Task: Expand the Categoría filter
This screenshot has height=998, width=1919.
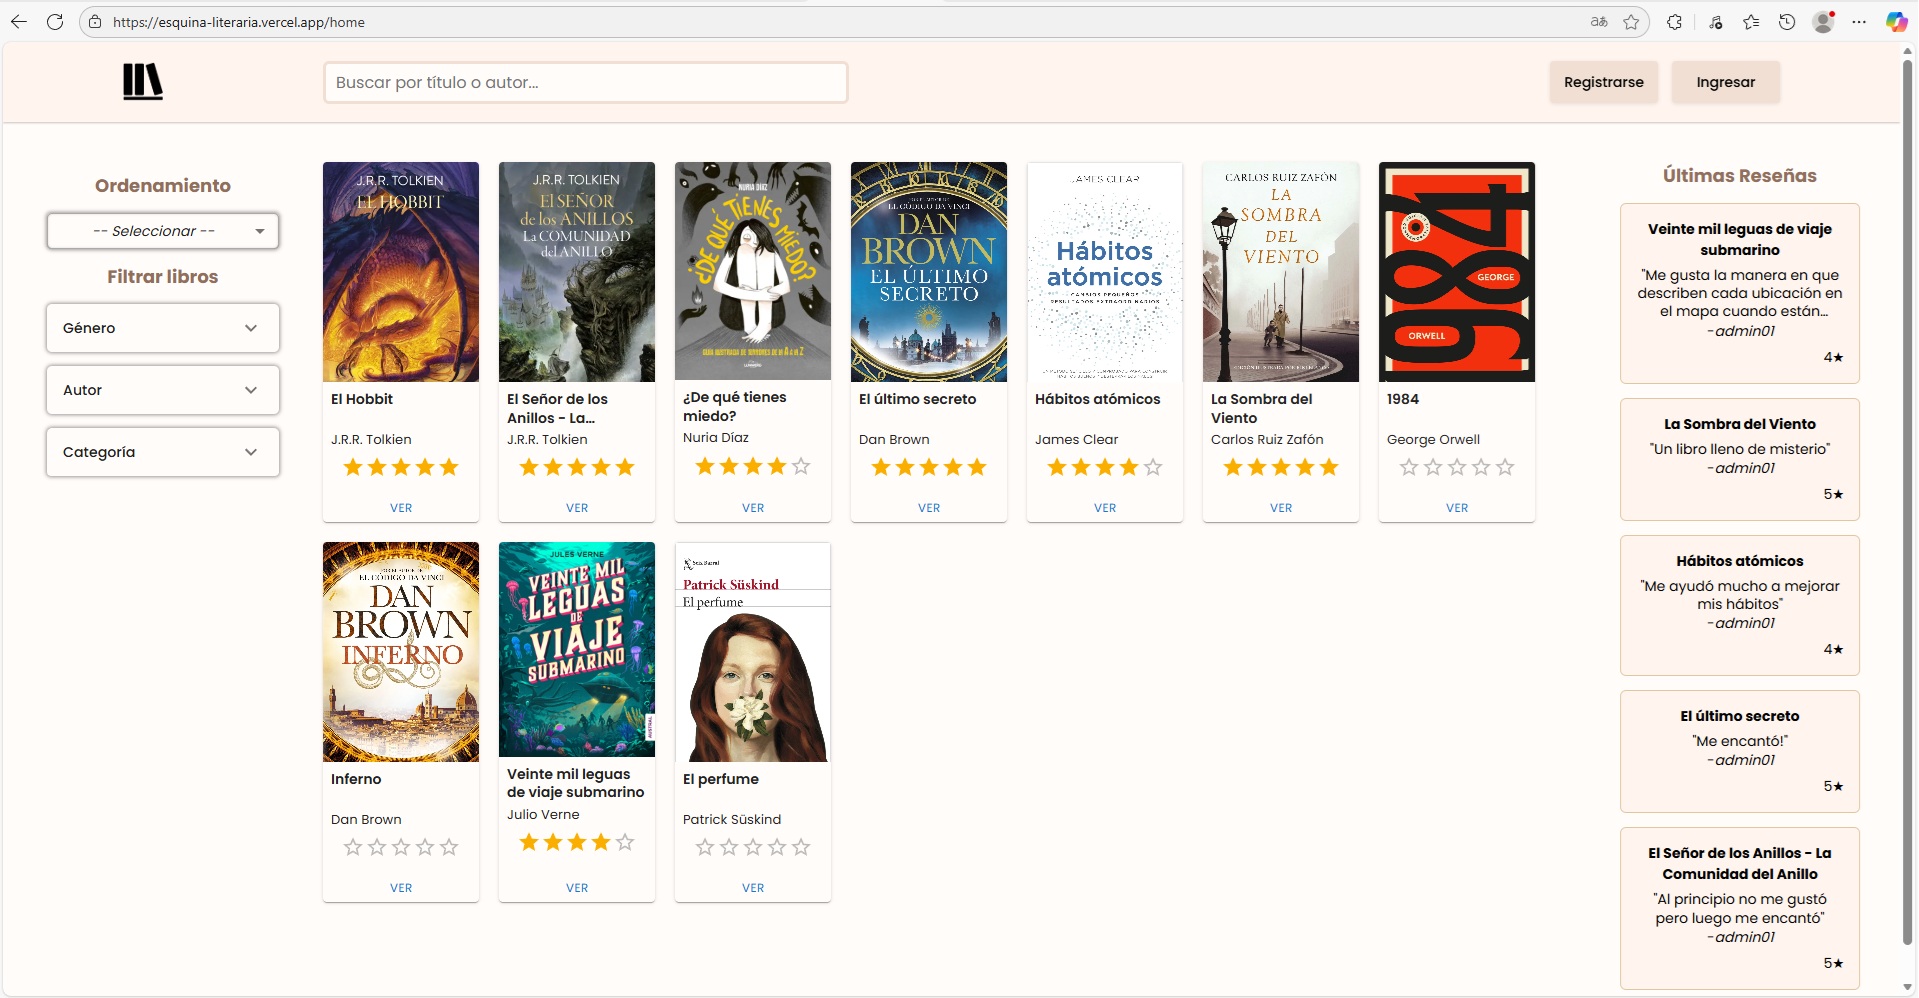Action: [x=163, y=452]
